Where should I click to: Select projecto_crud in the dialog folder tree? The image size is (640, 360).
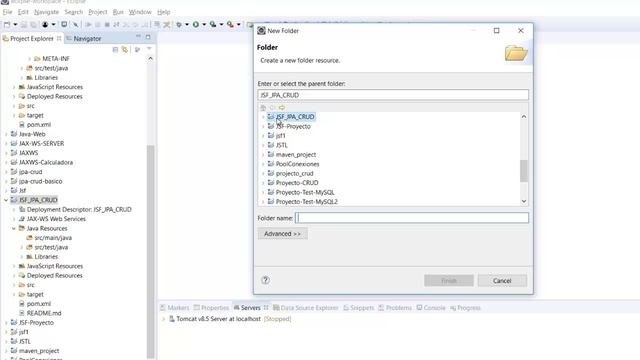point(294,173)
